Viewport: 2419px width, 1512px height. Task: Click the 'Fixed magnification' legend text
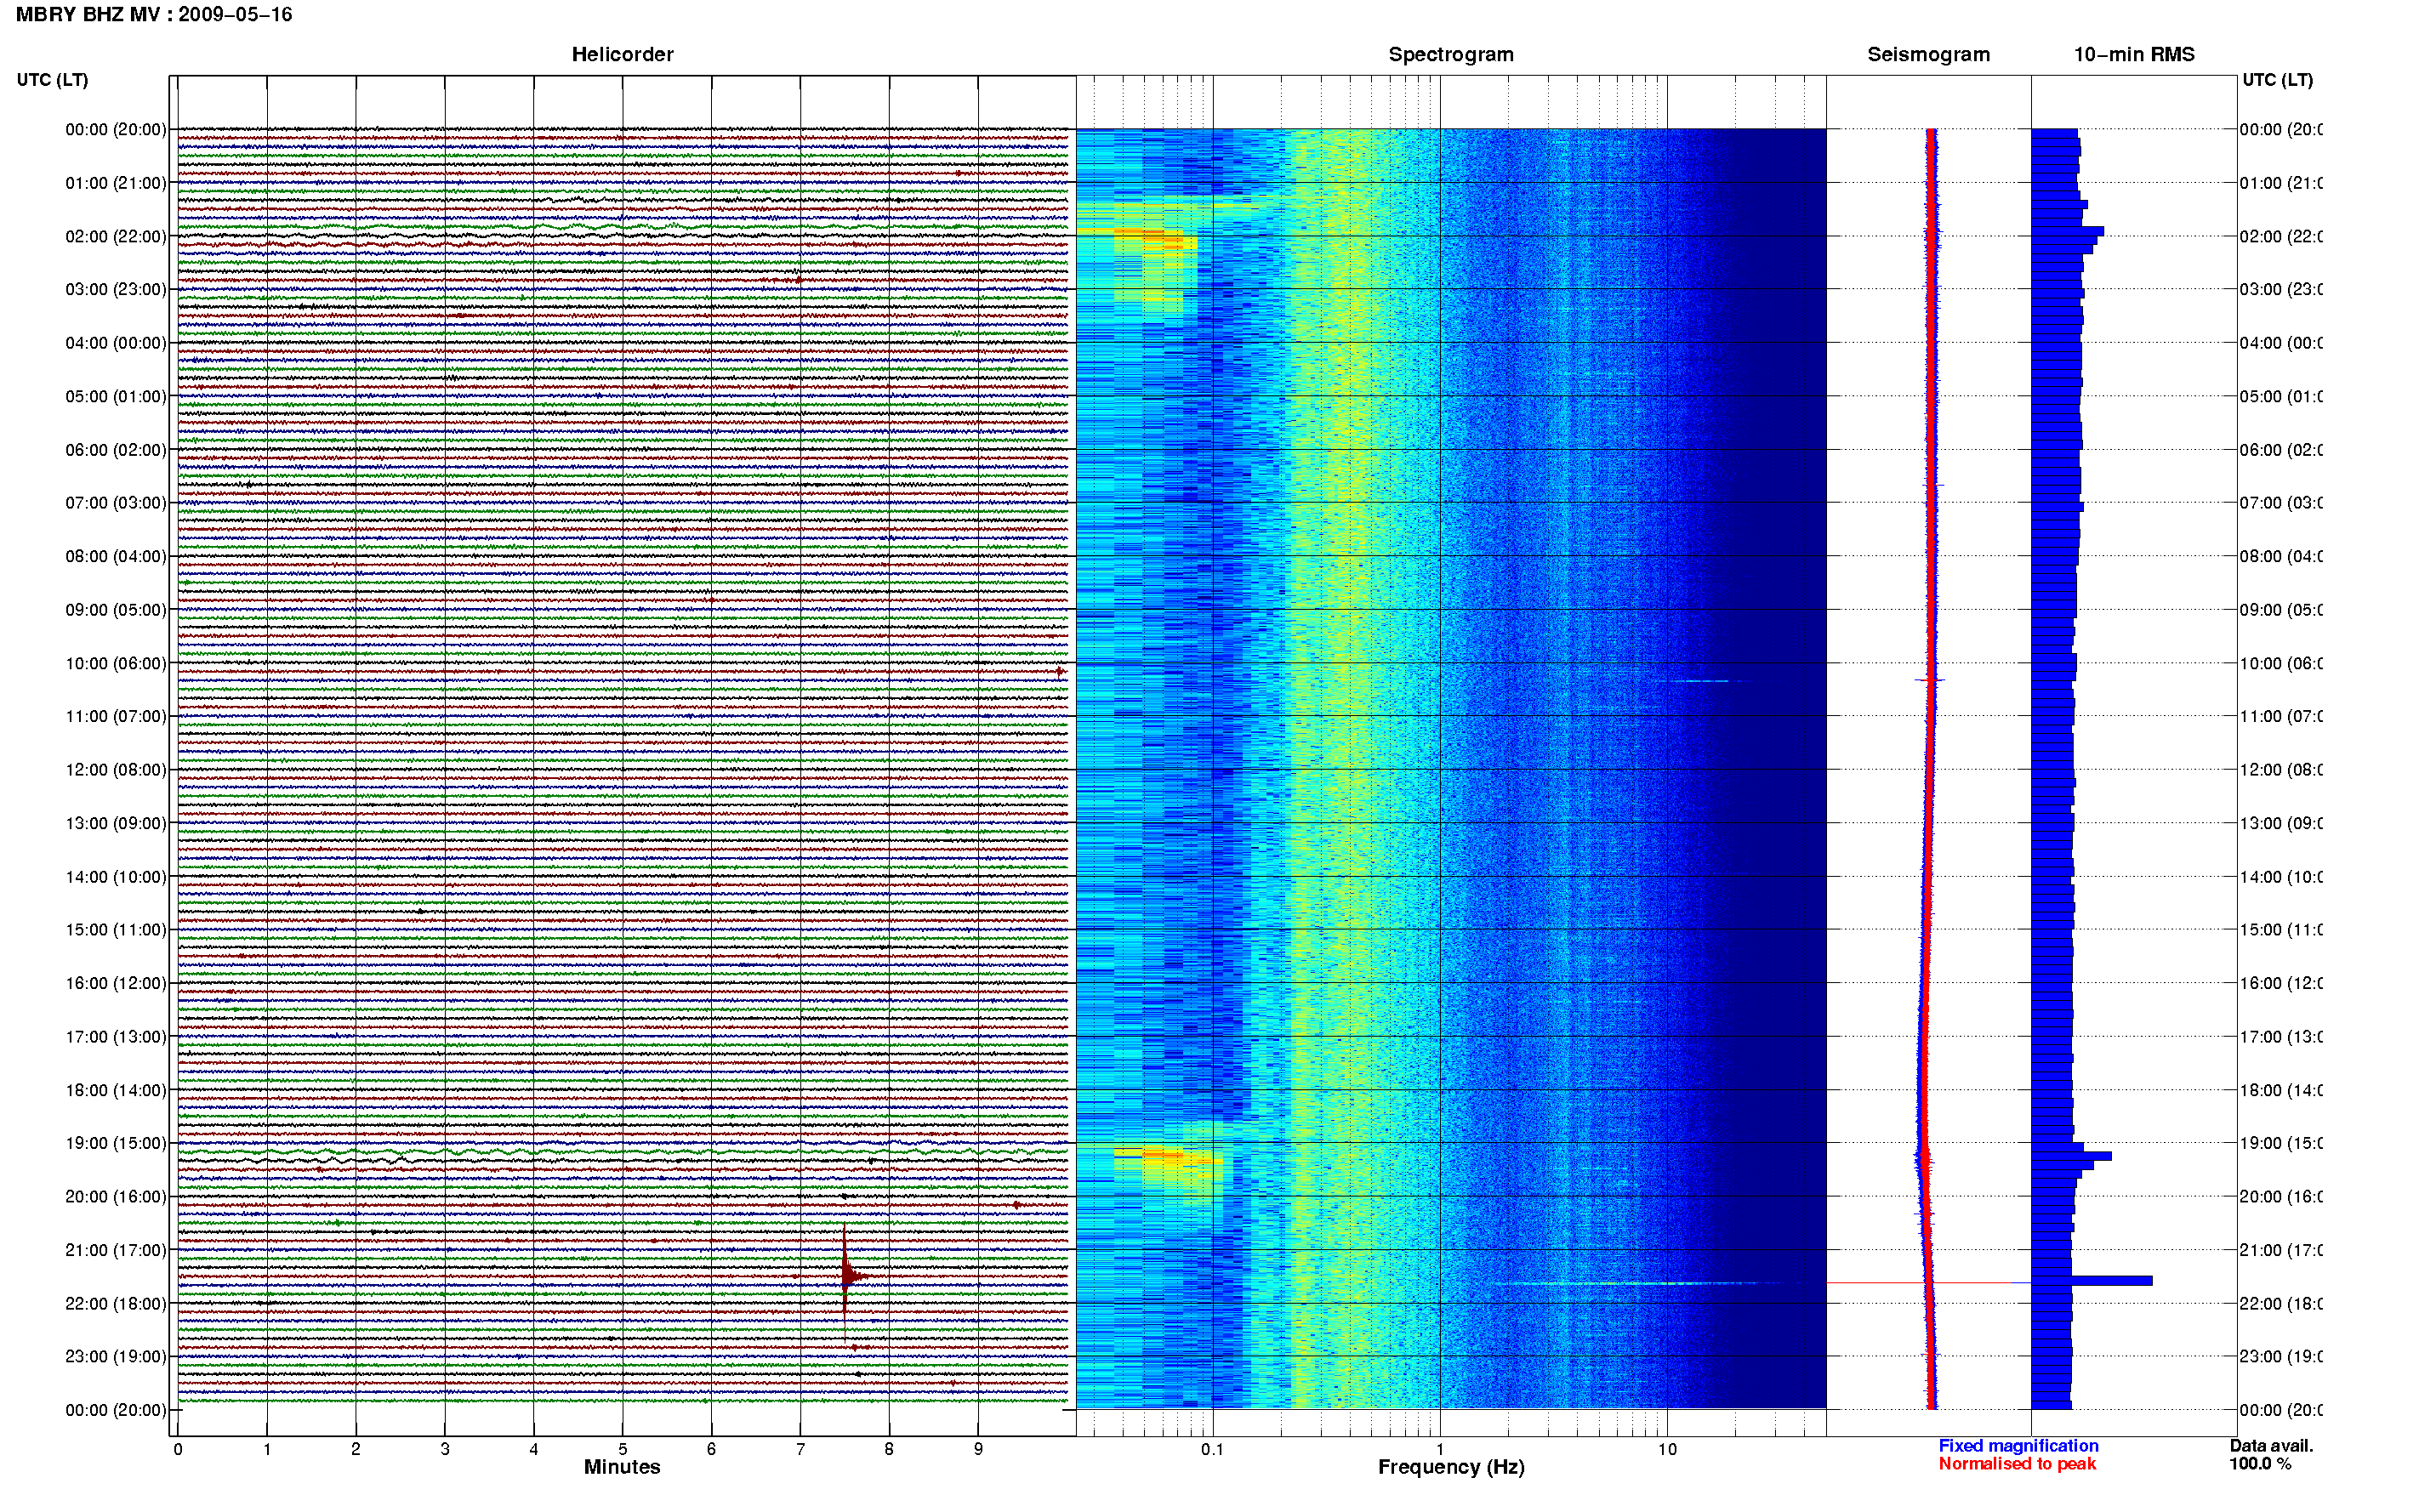point(2018,1446)
